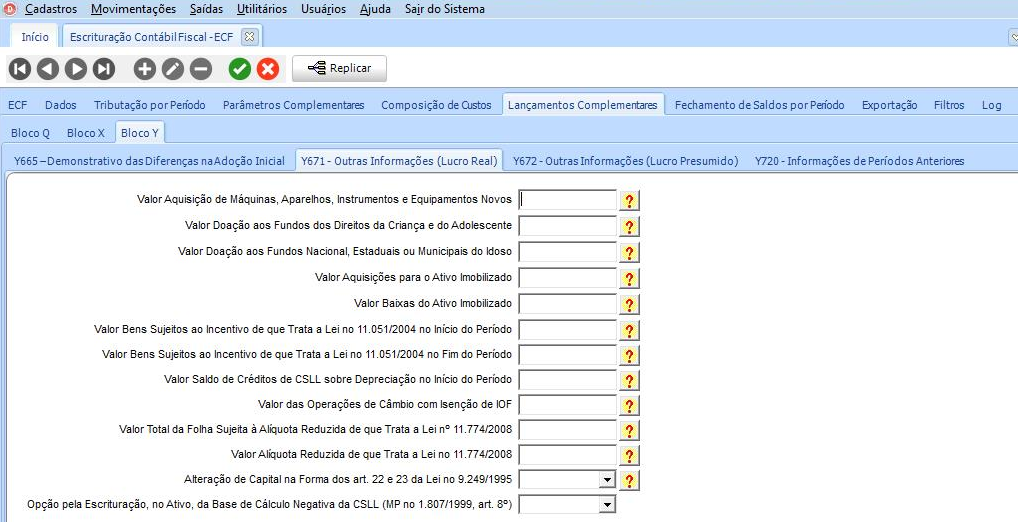The height and width of the screenshot is (522, 1018).
Task: Open Fechamento de Saldos por Período tab
Action: point(760,105)
